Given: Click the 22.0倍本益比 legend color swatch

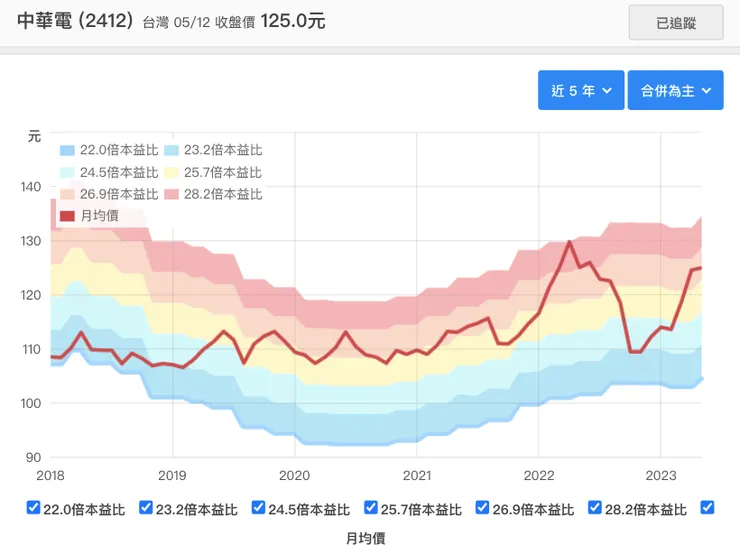Looking at the screenshot, I should coord(67,151).
